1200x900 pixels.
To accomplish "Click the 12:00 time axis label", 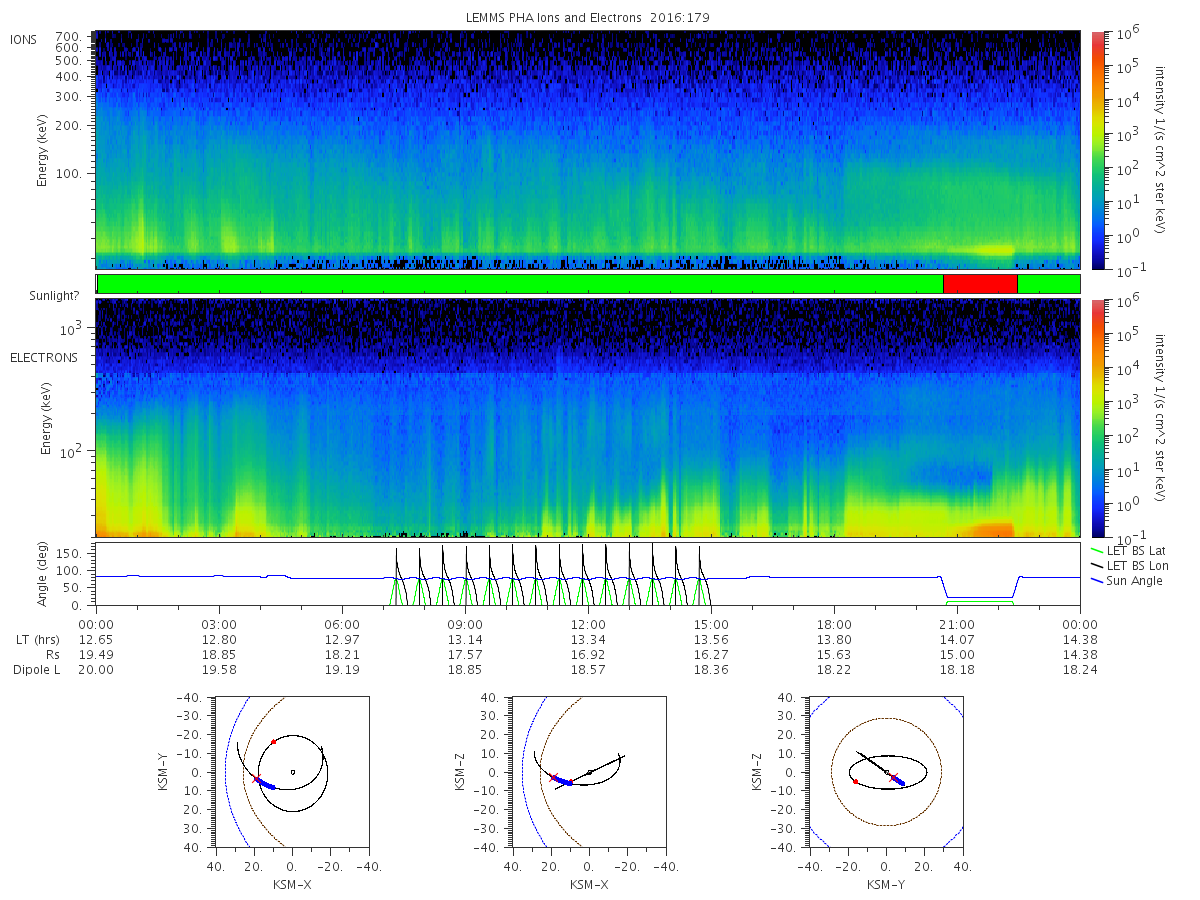I will pyautogui.click(x=588, y=624).
